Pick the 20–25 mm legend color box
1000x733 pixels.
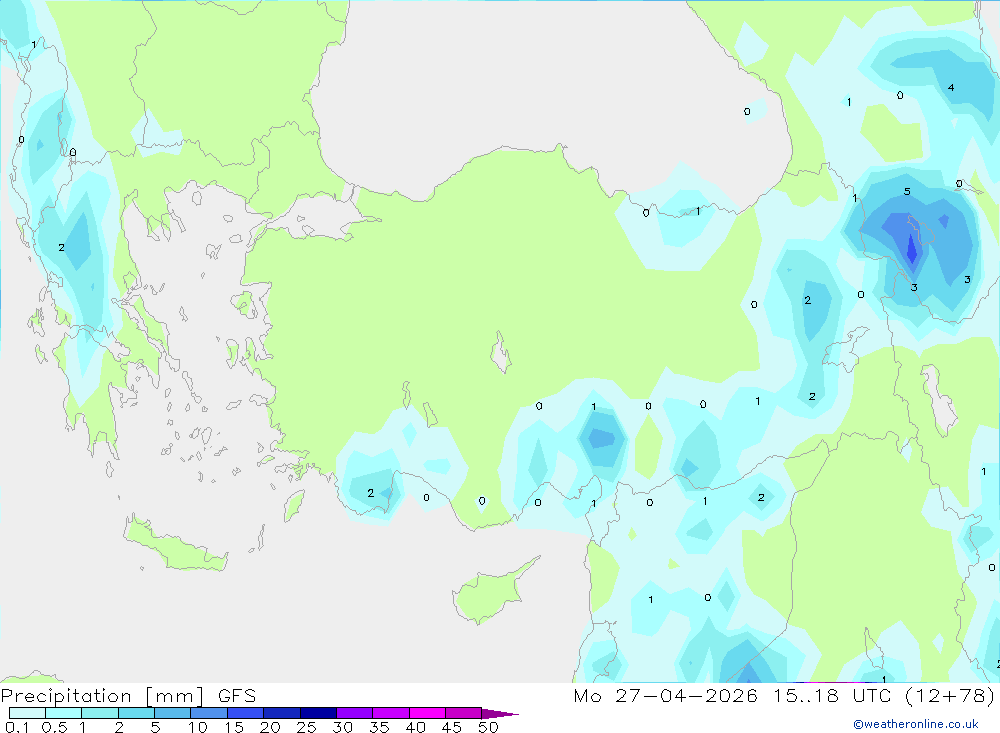[282, 713]
